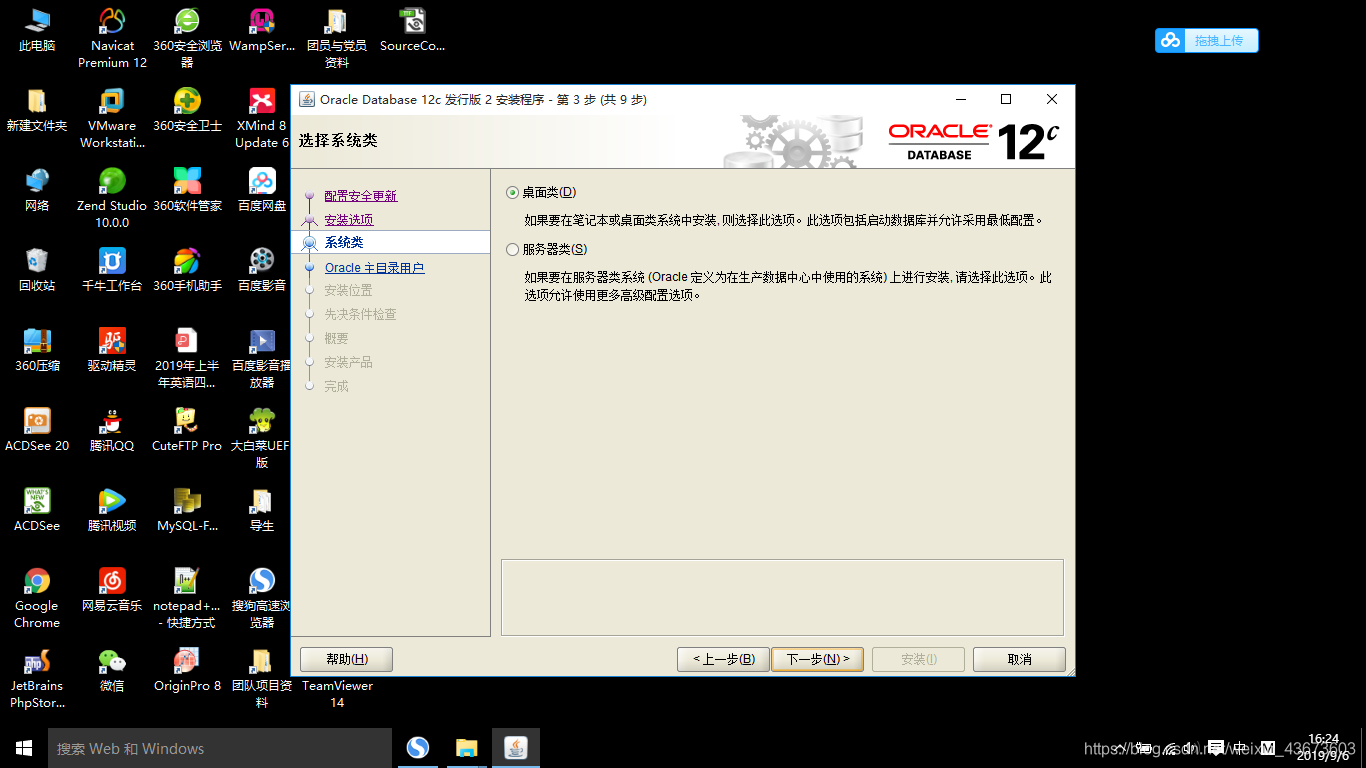
Task: Open notepad++ 快捷方式 icon
Action: point(187,599)
